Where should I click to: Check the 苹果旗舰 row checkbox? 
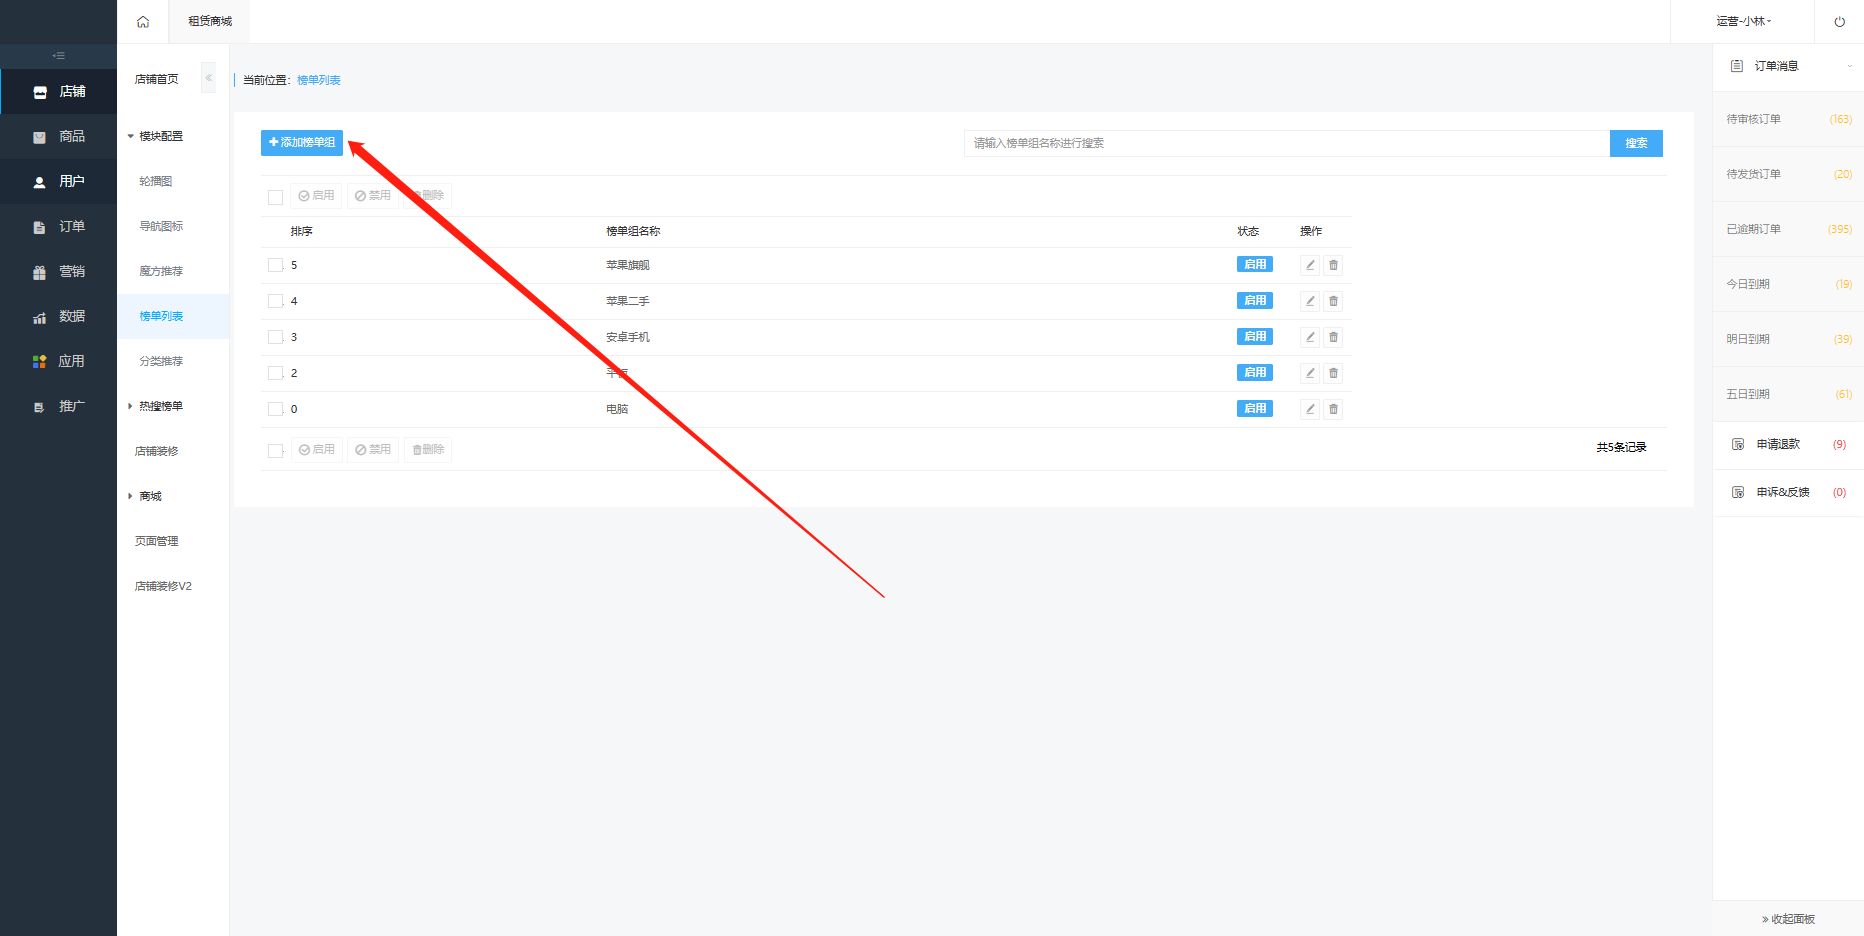pos(275,265)
